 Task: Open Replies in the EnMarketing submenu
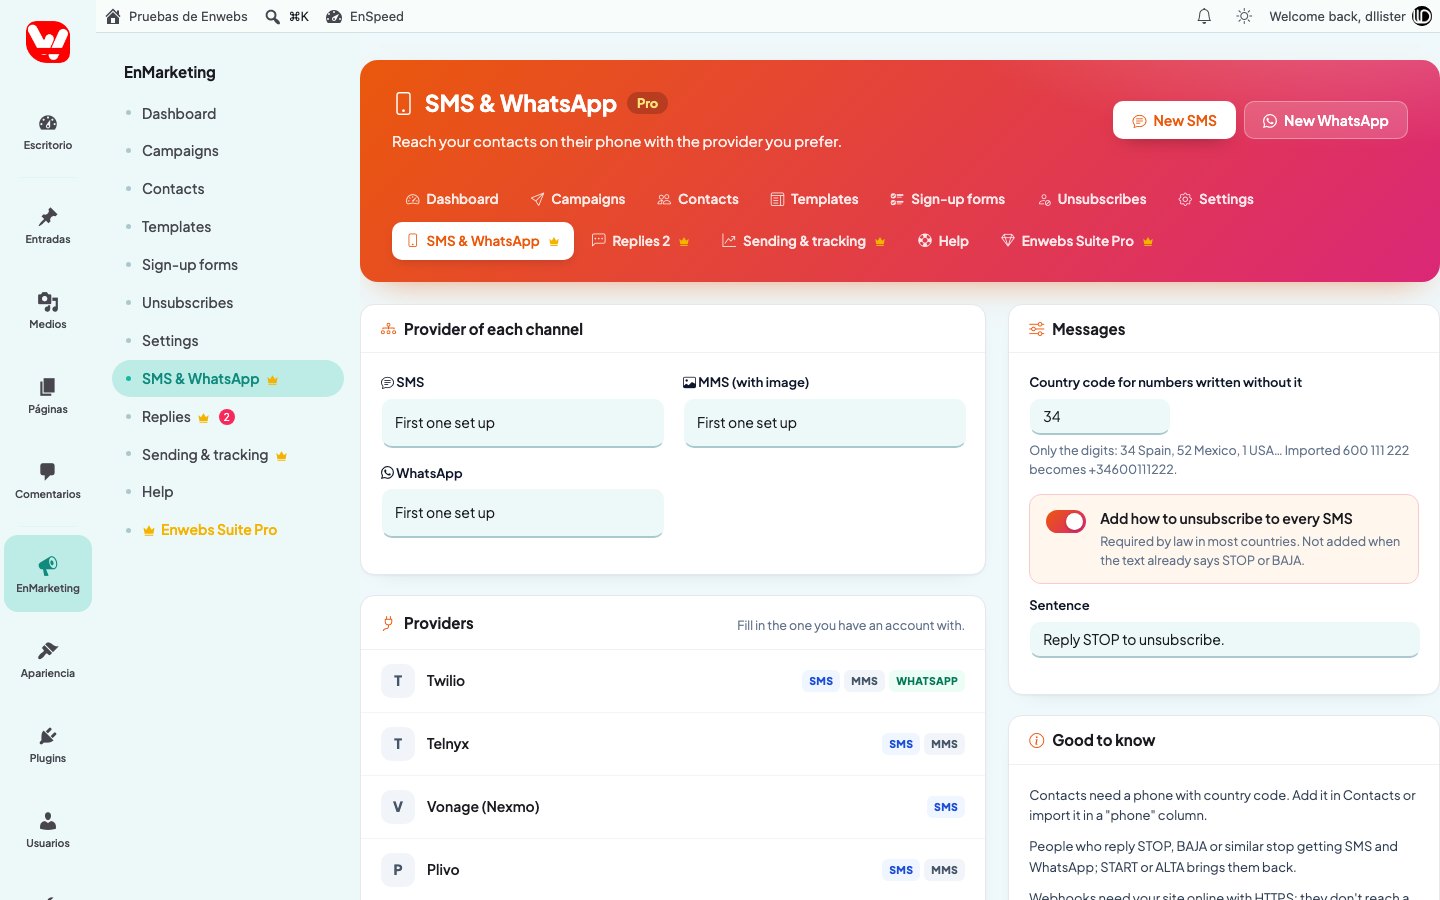coord(166,417)
